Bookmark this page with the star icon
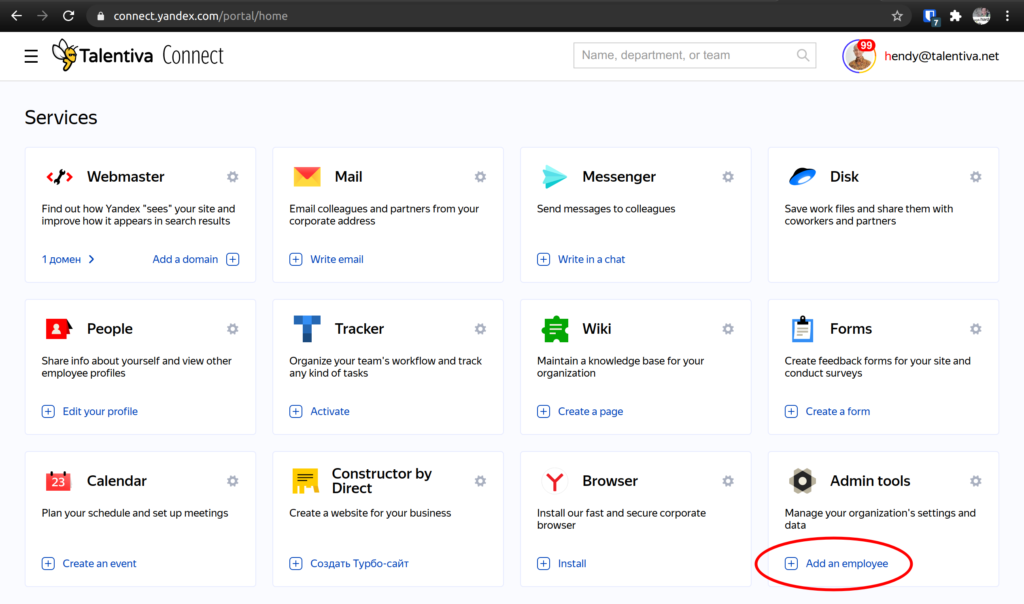Image resolution: width=1024 pixels, height=604 pixels. click(x=897, y=16)
